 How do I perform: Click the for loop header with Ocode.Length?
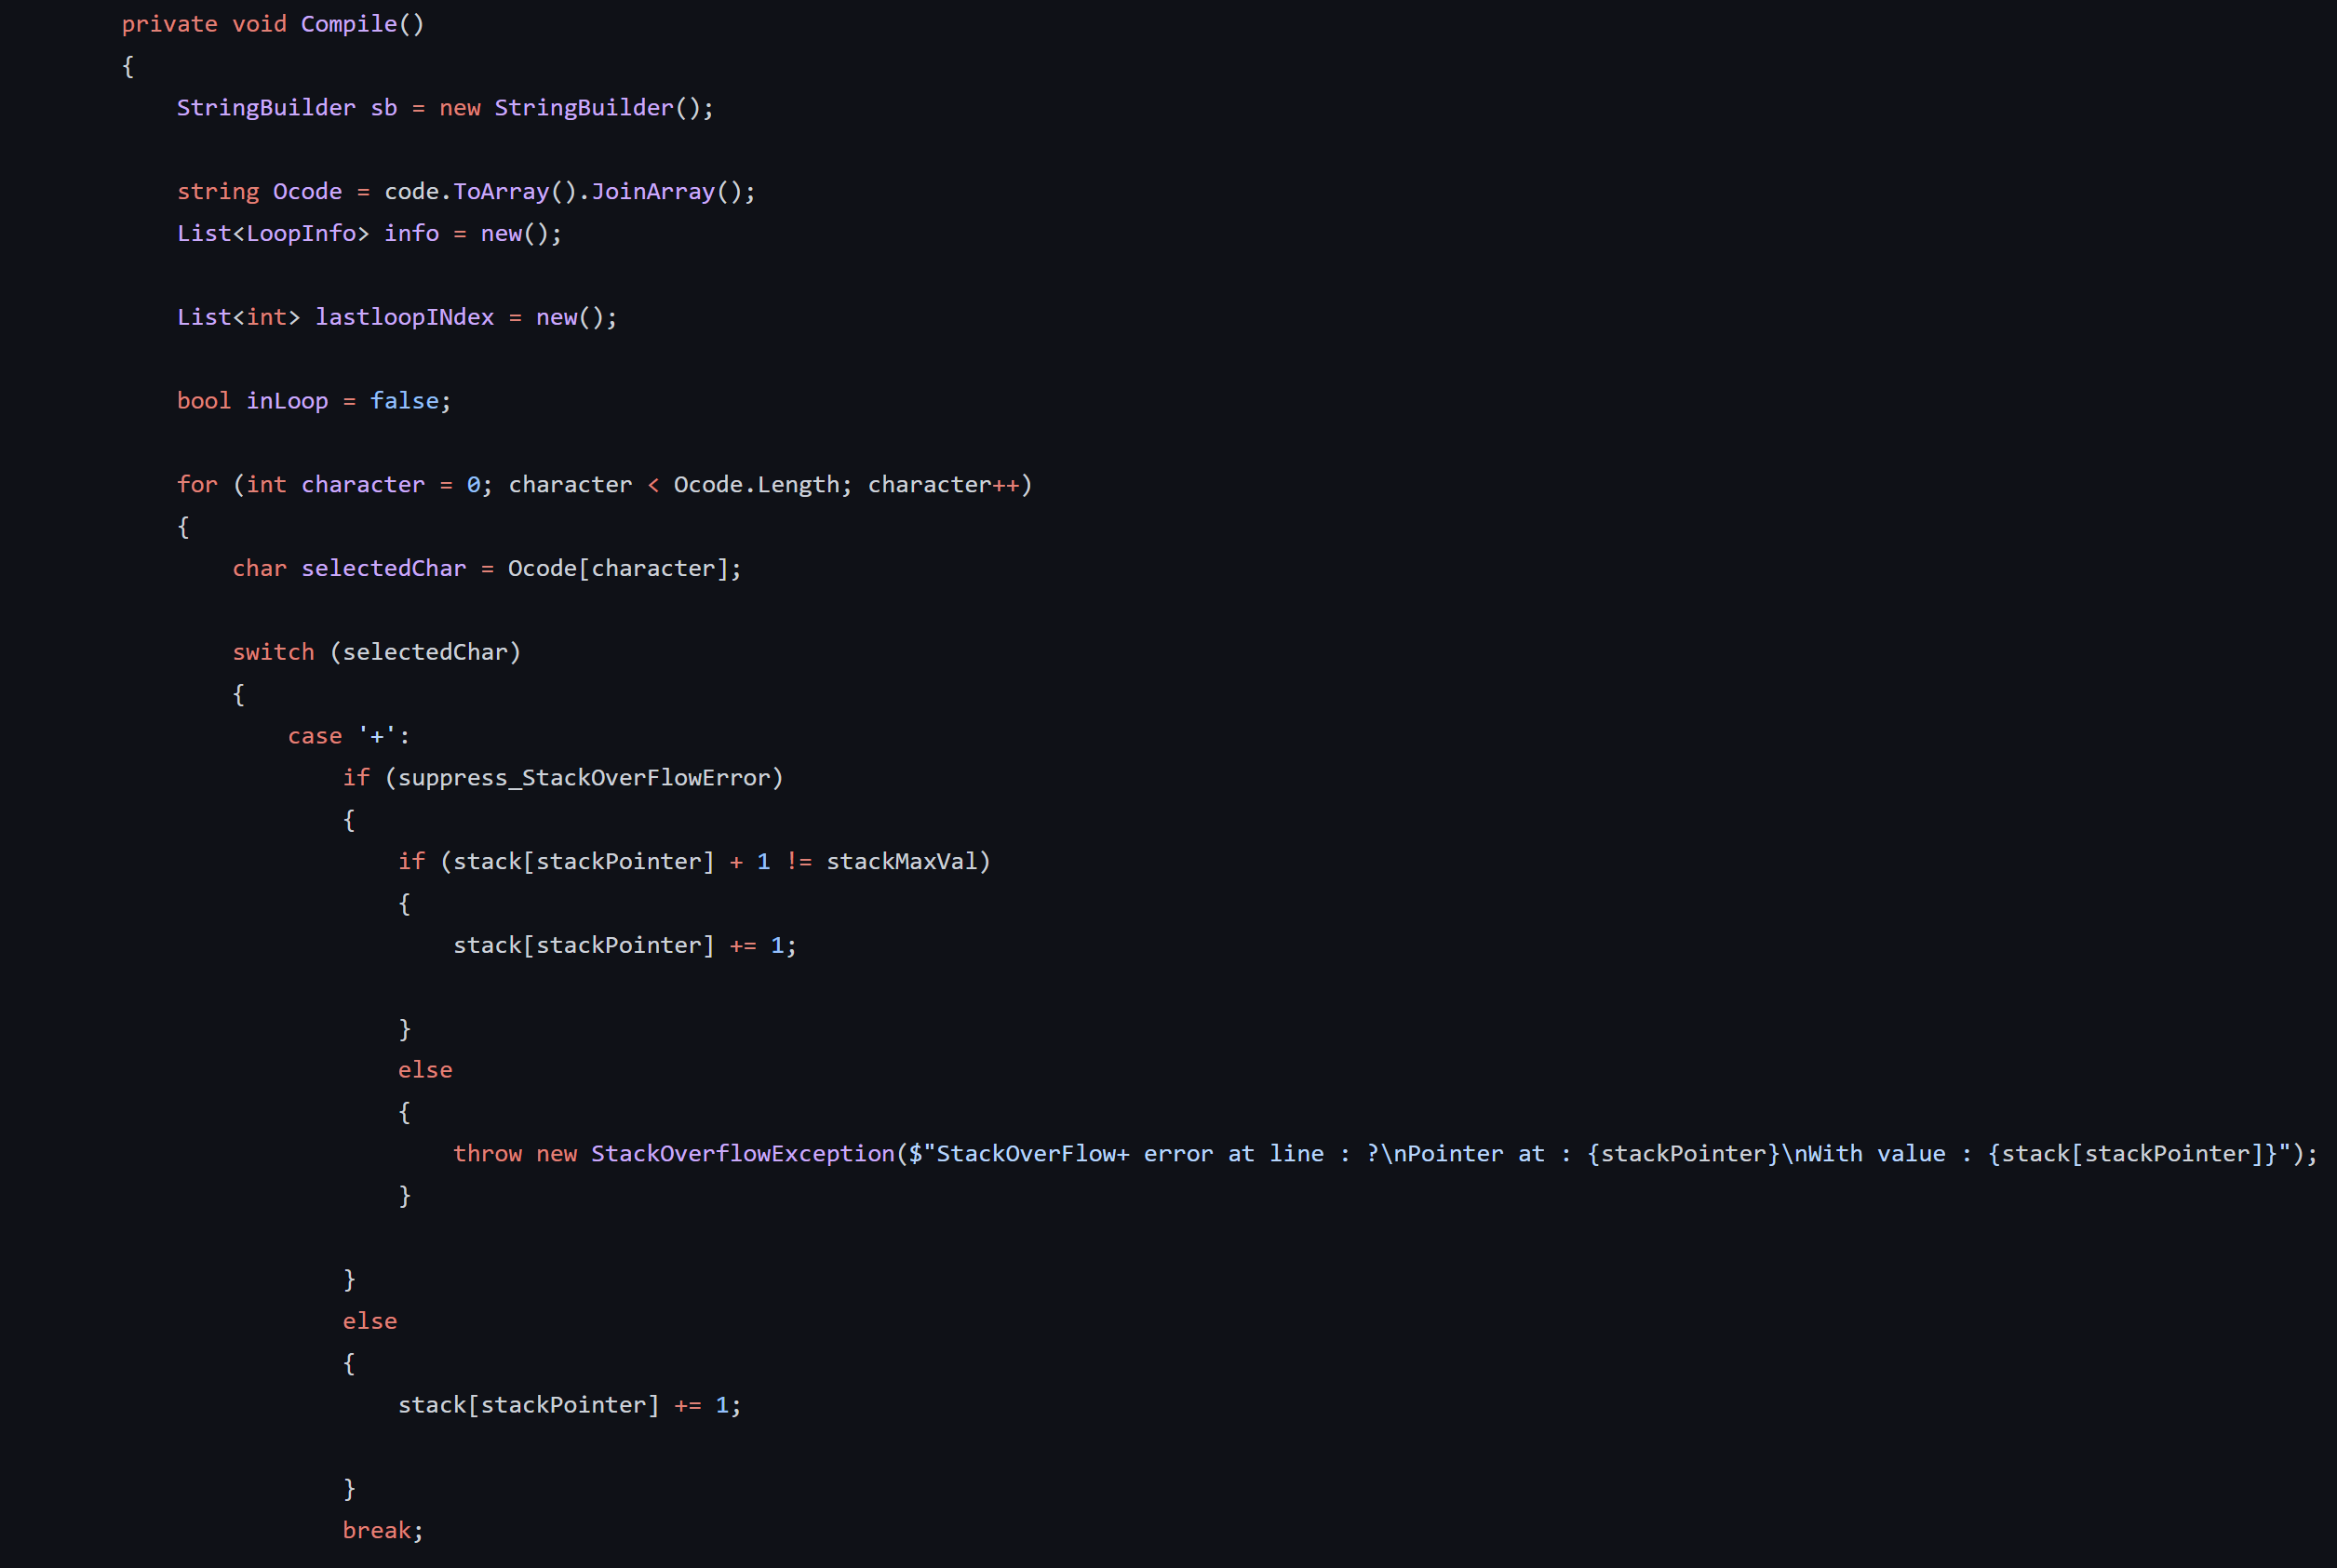click(x=604, y=485)
